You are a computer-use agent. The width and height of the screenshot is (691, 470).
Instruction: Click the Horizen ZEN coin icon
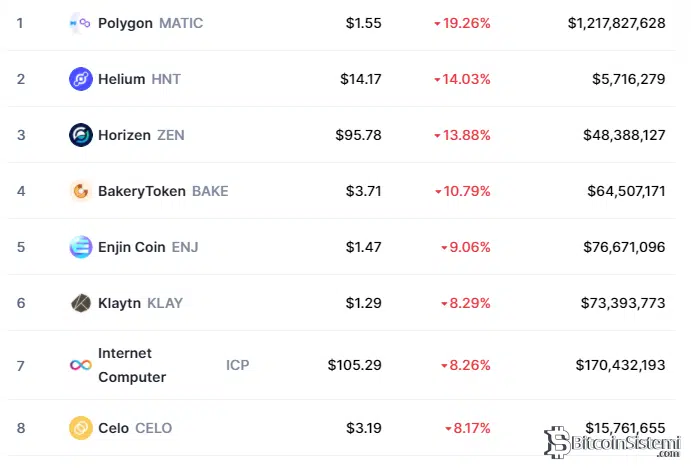(81, 135)
